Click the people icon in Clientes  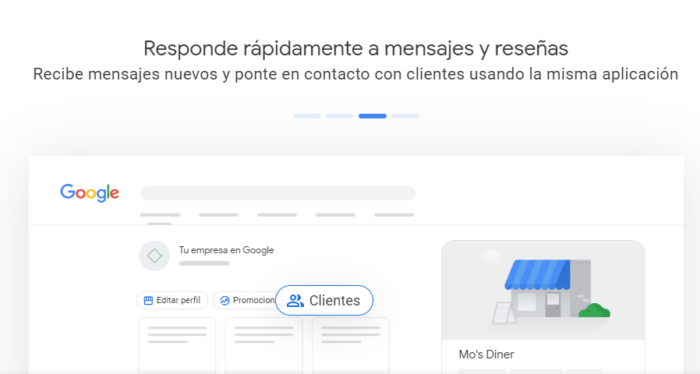[x=295, y=300]
